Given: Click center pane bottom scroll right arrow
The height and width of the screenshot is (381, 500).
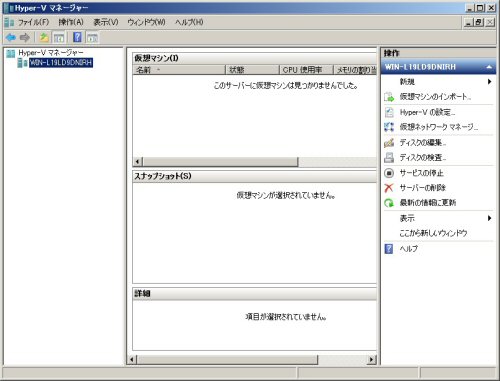Looking at the screenshot, I should pyautogui.click(x=372, y=360).
